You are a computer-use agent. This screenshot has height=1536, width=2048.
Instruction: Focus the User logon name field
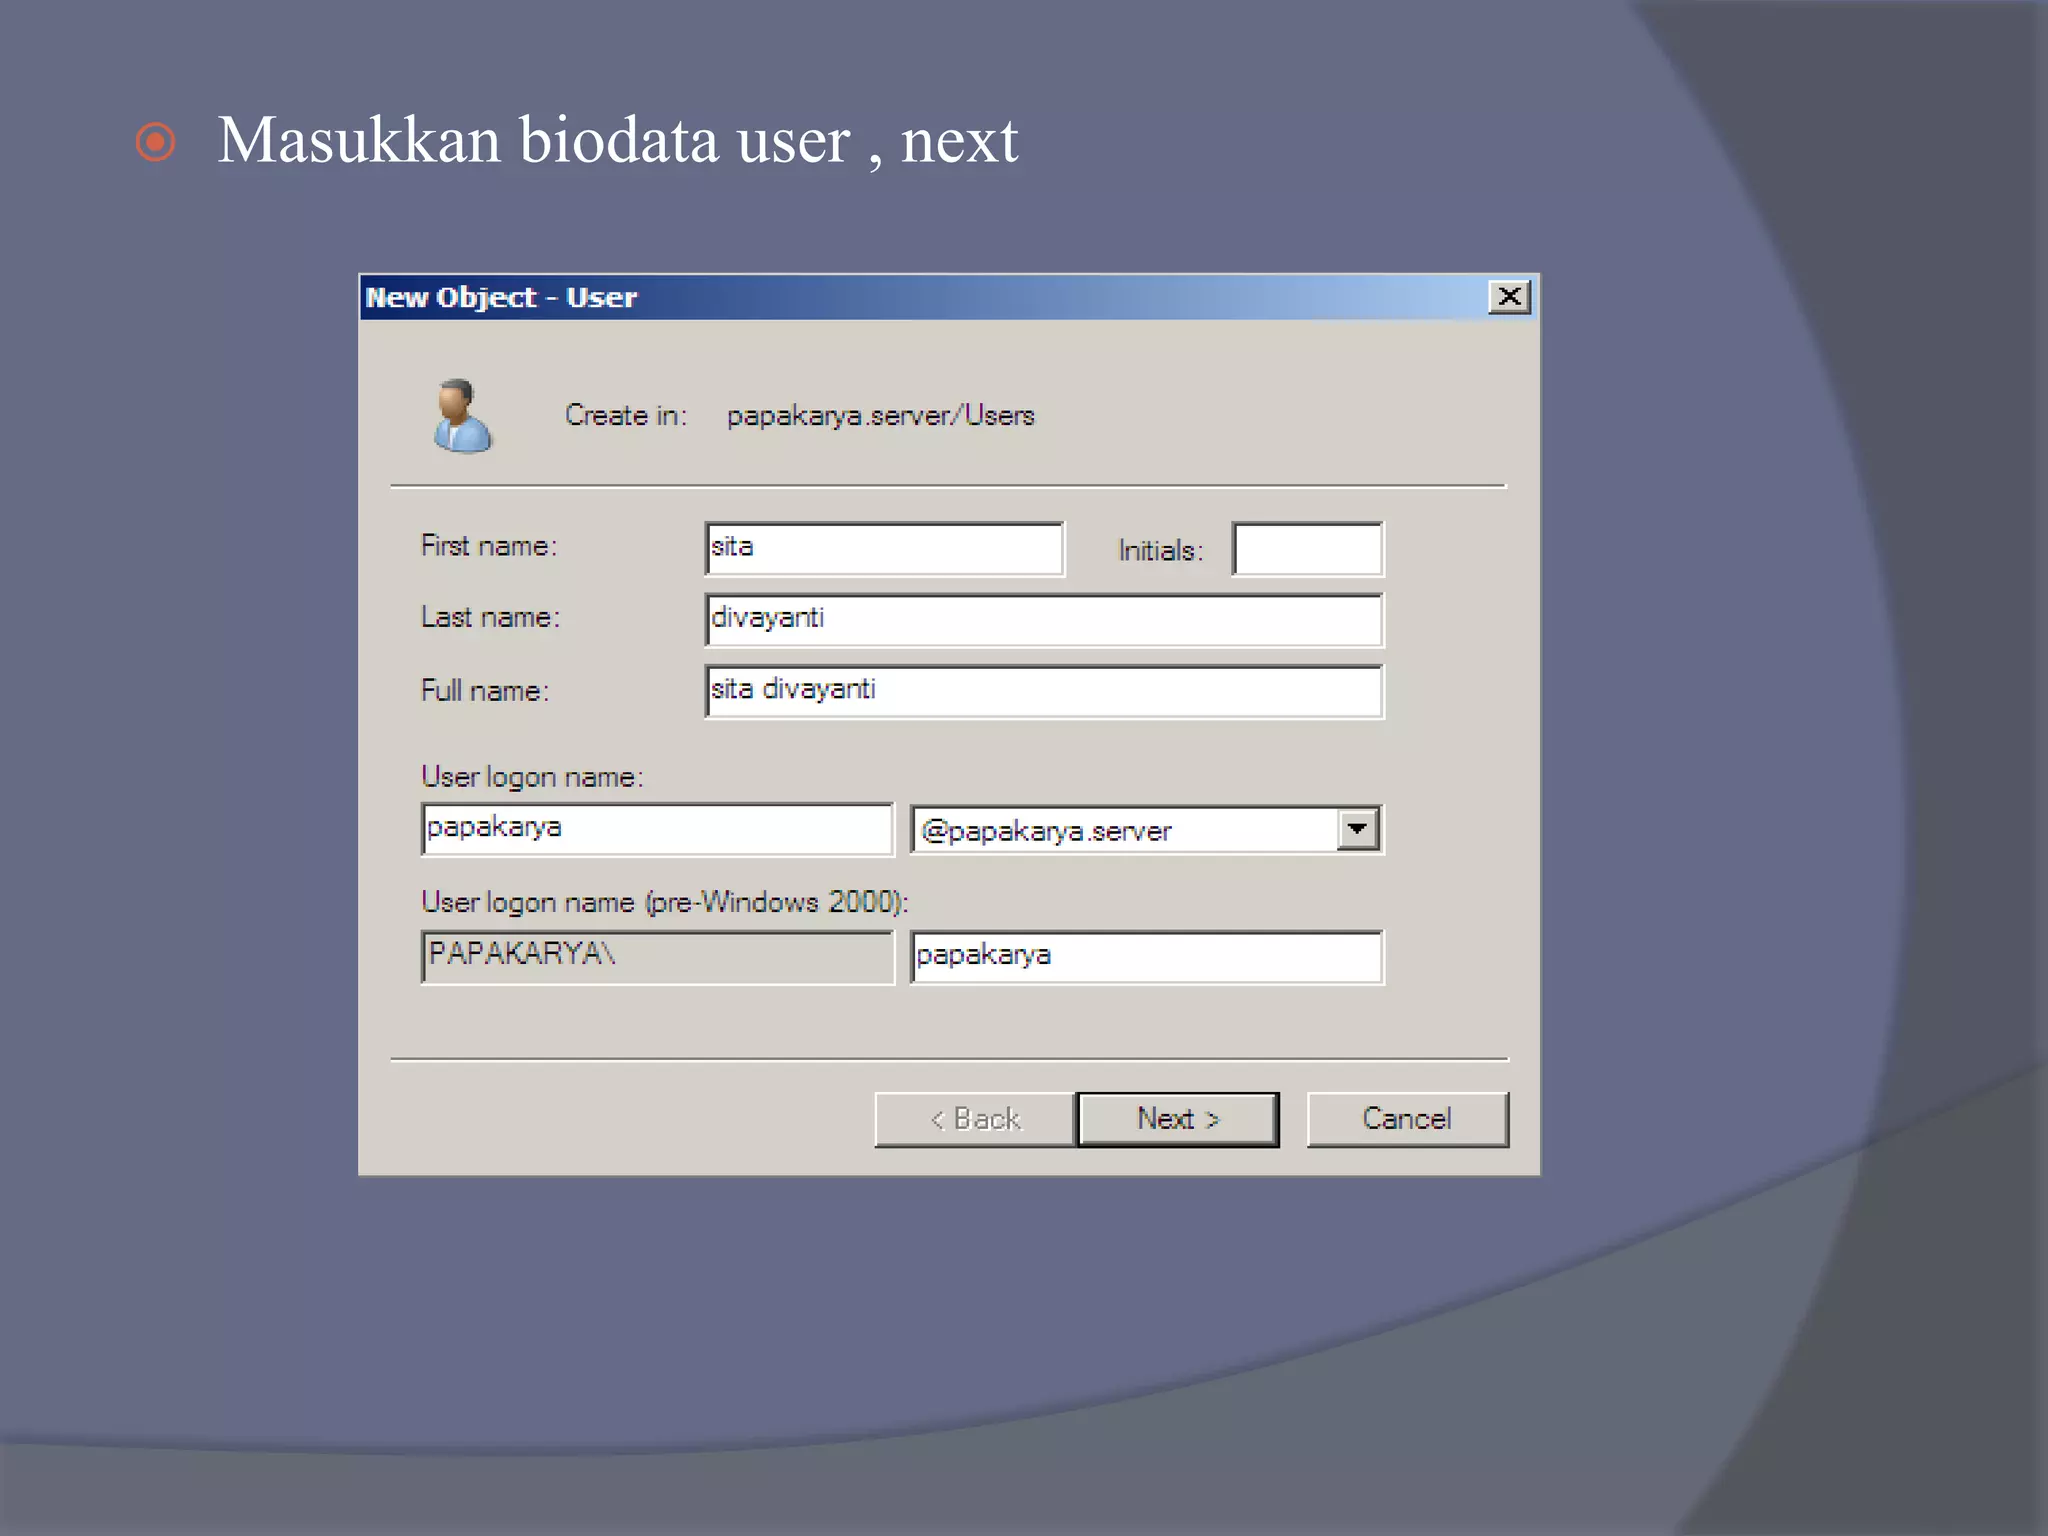(x=657, y=829)
